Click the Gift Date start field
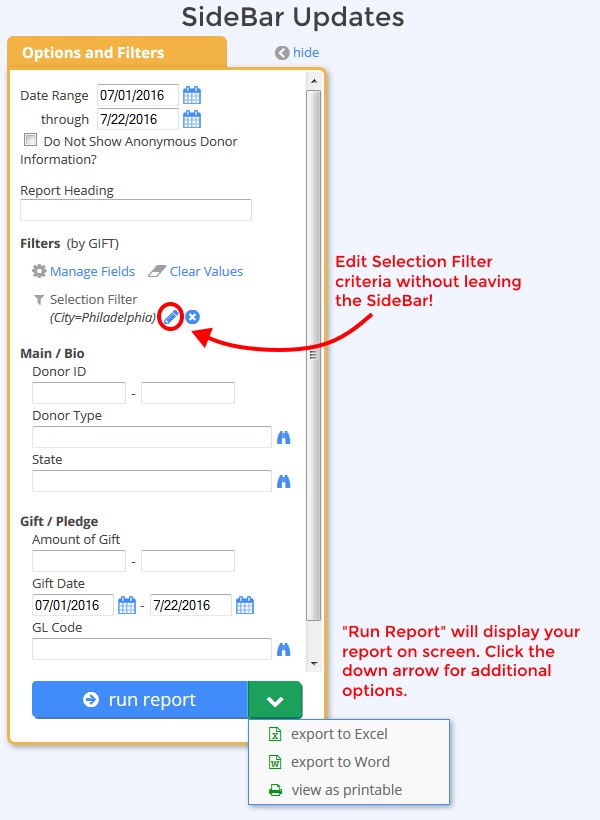Viewport: 600px width, 820px height. (x=73, y=605)
